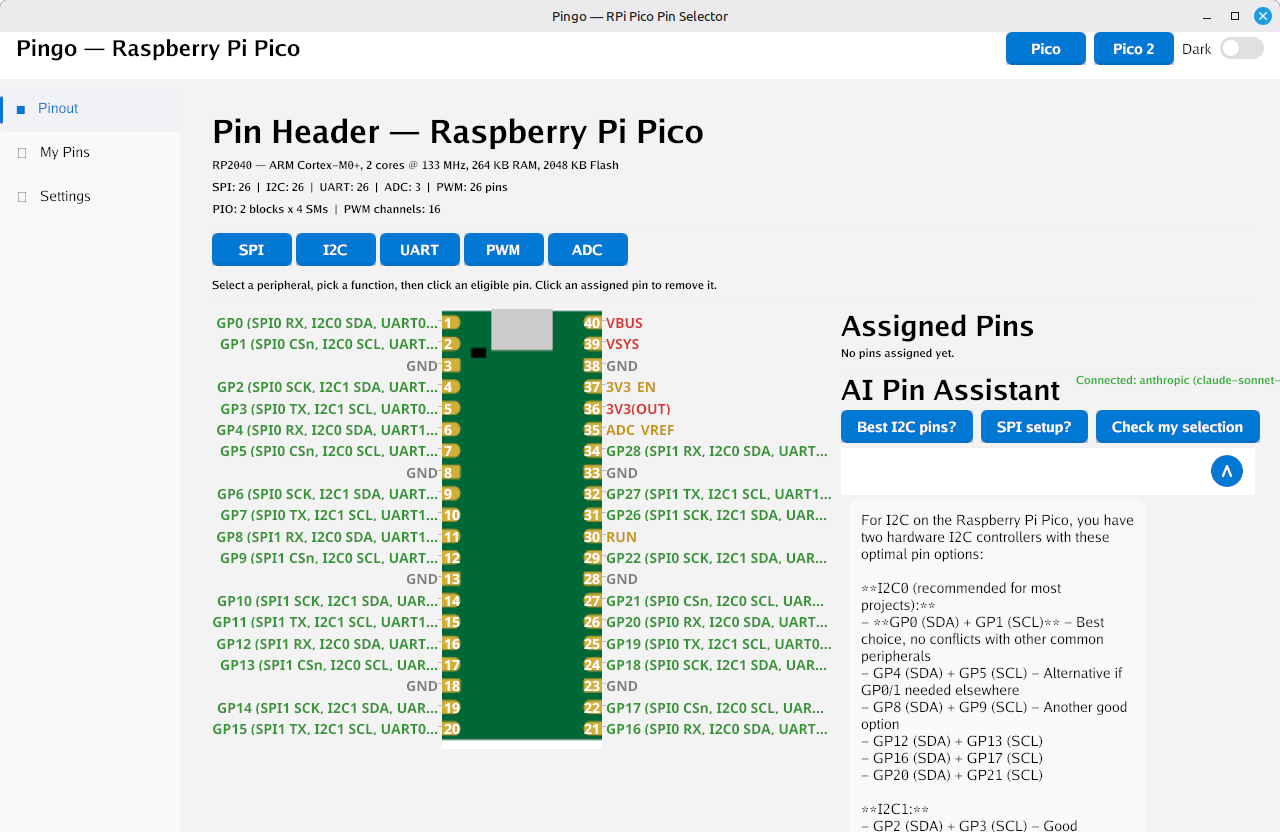Click pin 40 VBUS pad
Viewport: 1280px width, 832px height.
(593, 323)
